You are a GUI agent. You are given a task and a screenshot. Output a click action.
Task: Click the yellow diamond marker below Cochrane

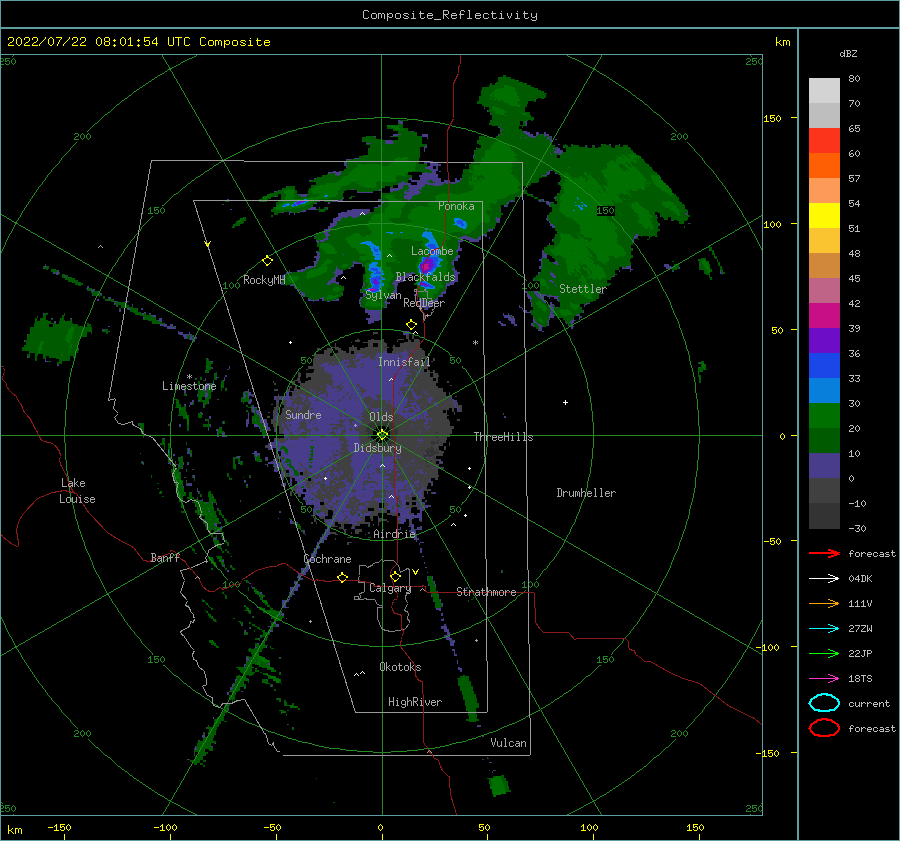(x=343, y=578)
